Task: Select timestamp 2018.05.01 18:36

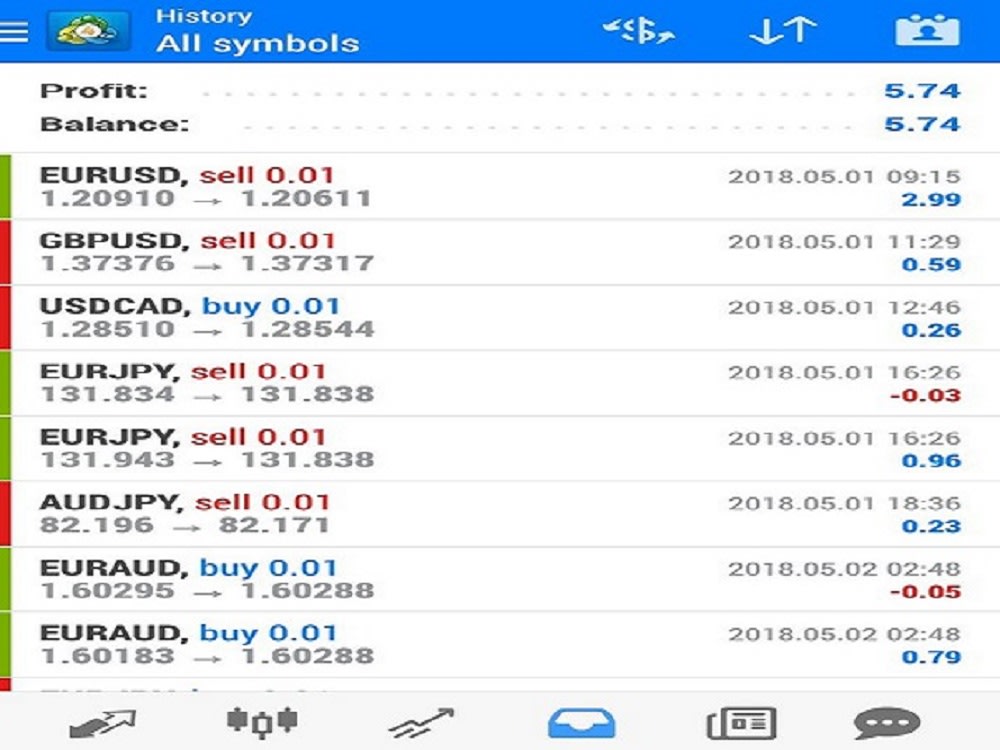Action: (844, 504)
